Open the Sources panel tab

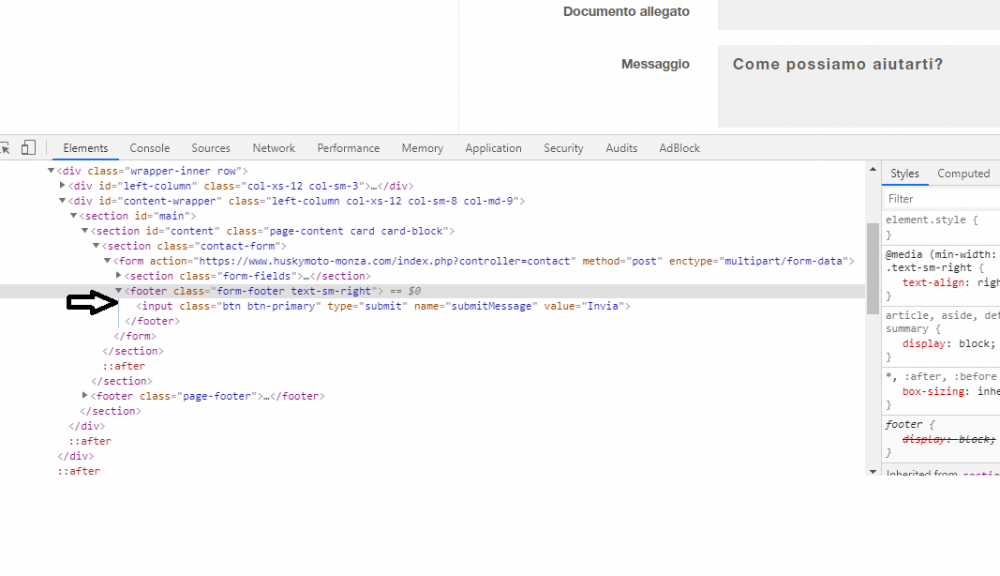[x=210, y=148]
